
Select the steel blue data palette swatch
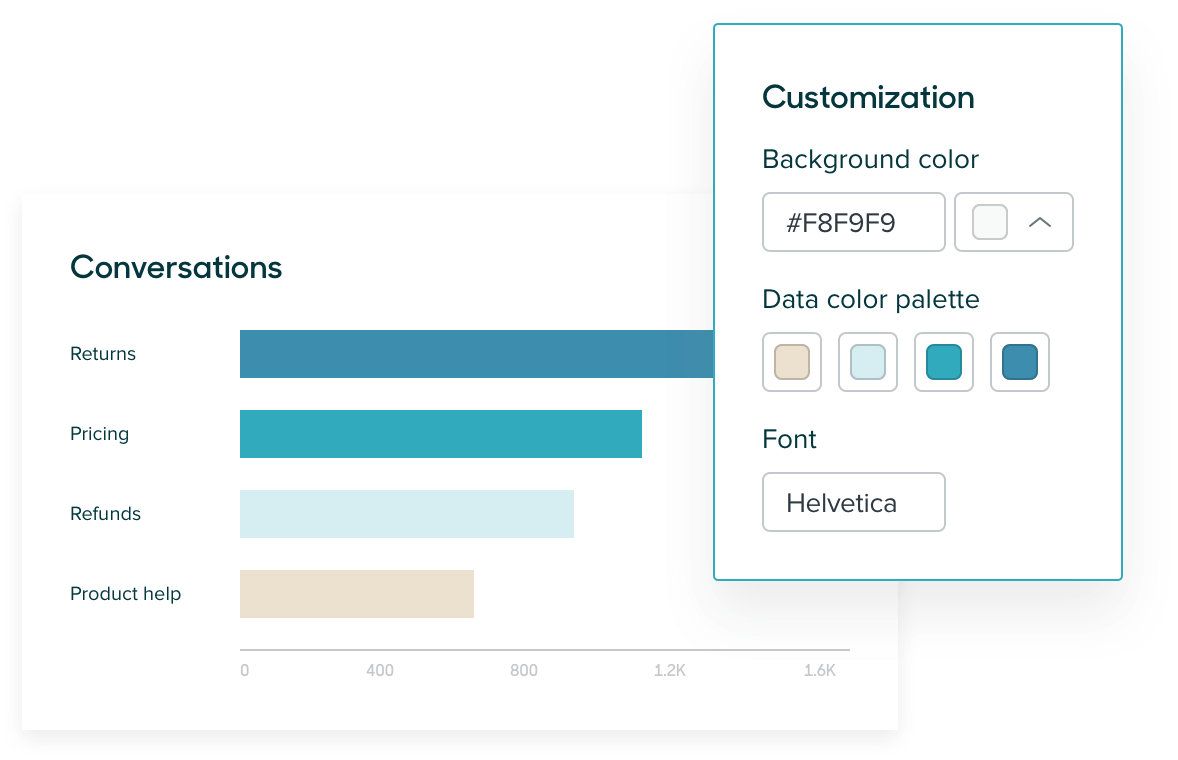pyautogui.click(x=1019, y=362)
